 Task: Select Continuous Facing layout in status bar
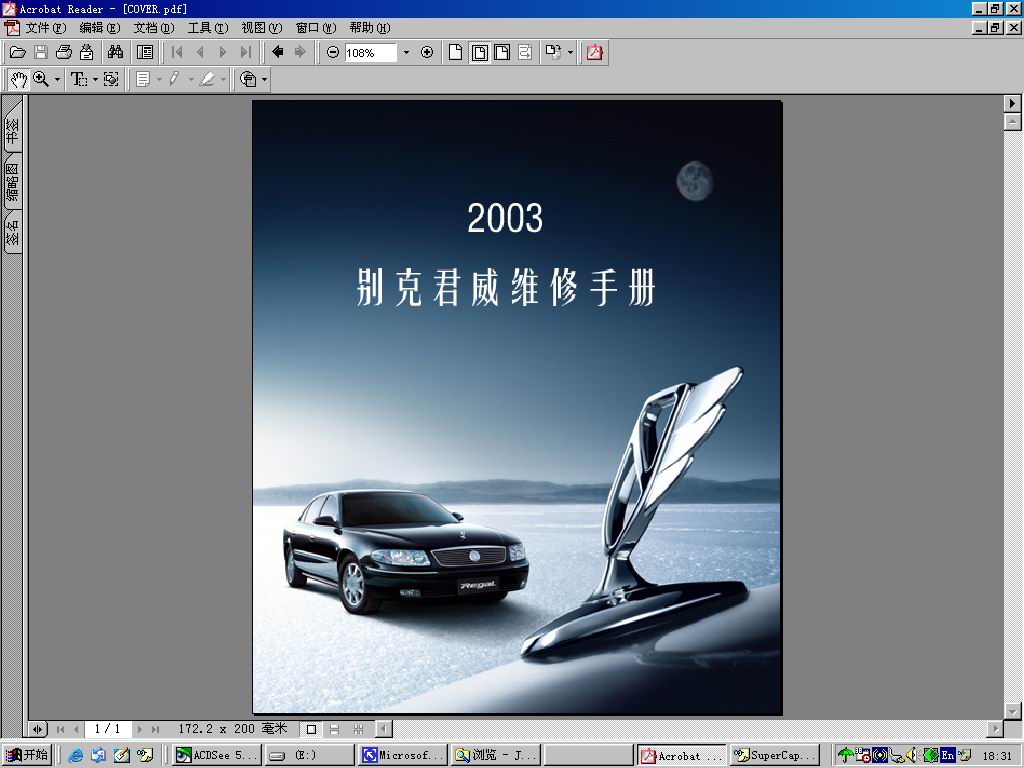tap(358, 729)
